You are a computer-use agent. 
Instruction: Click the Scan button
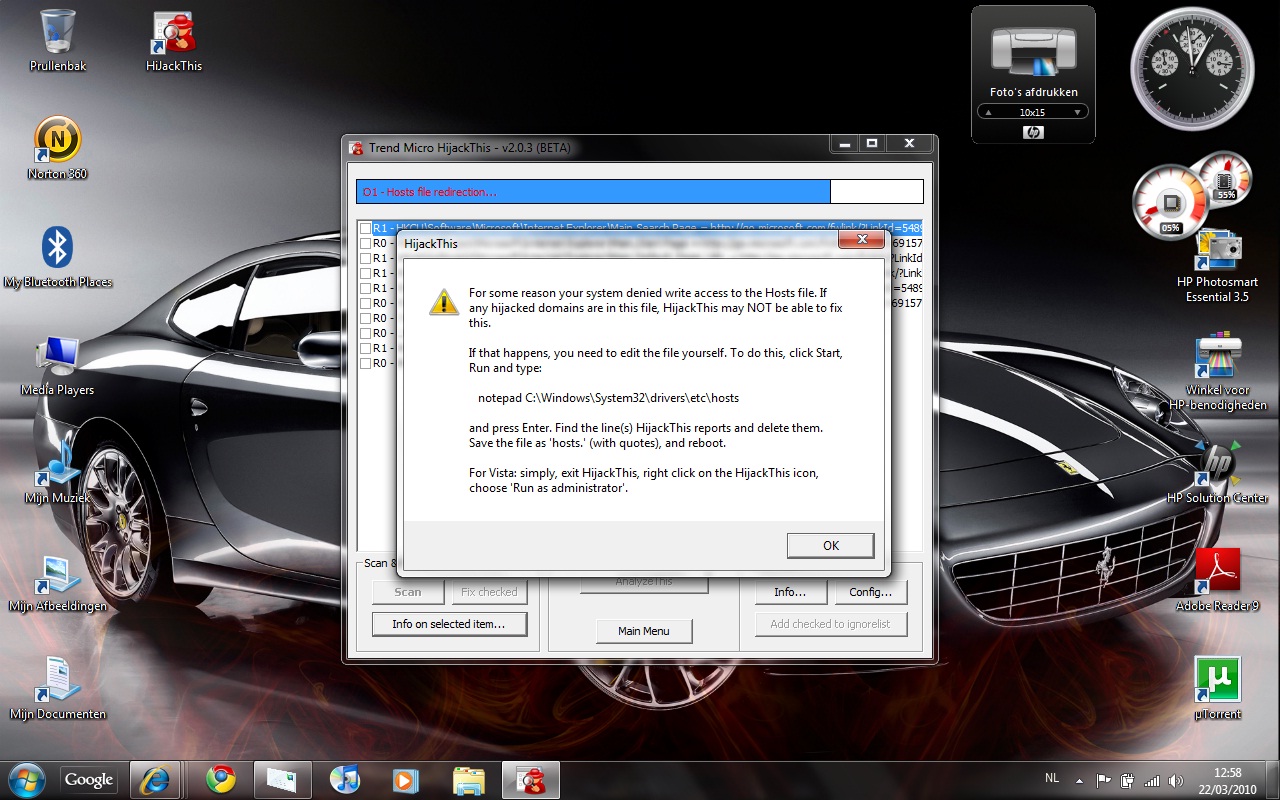pos(408,592)
